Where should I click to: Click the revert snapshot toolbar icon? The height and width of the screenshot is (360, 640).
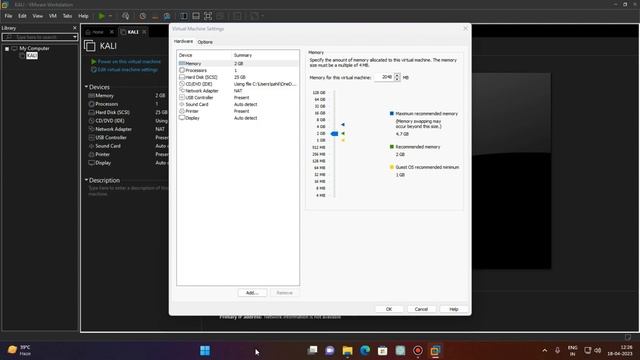(155, 16)
